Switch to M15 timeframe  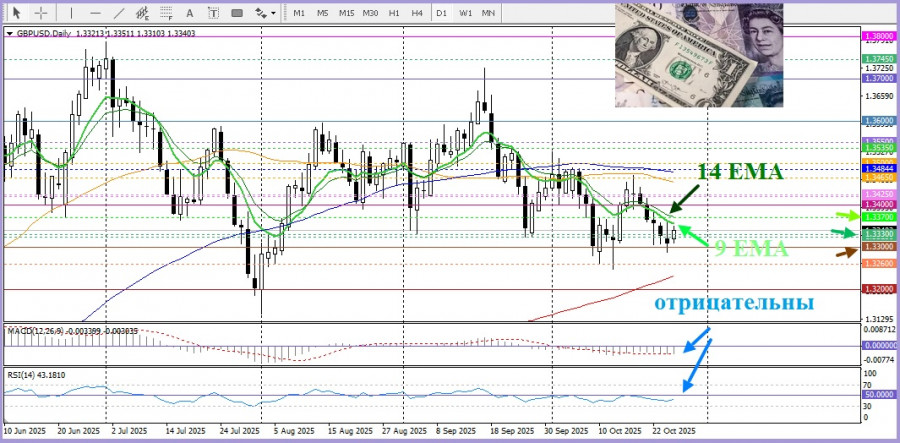[x=346, y=13]
